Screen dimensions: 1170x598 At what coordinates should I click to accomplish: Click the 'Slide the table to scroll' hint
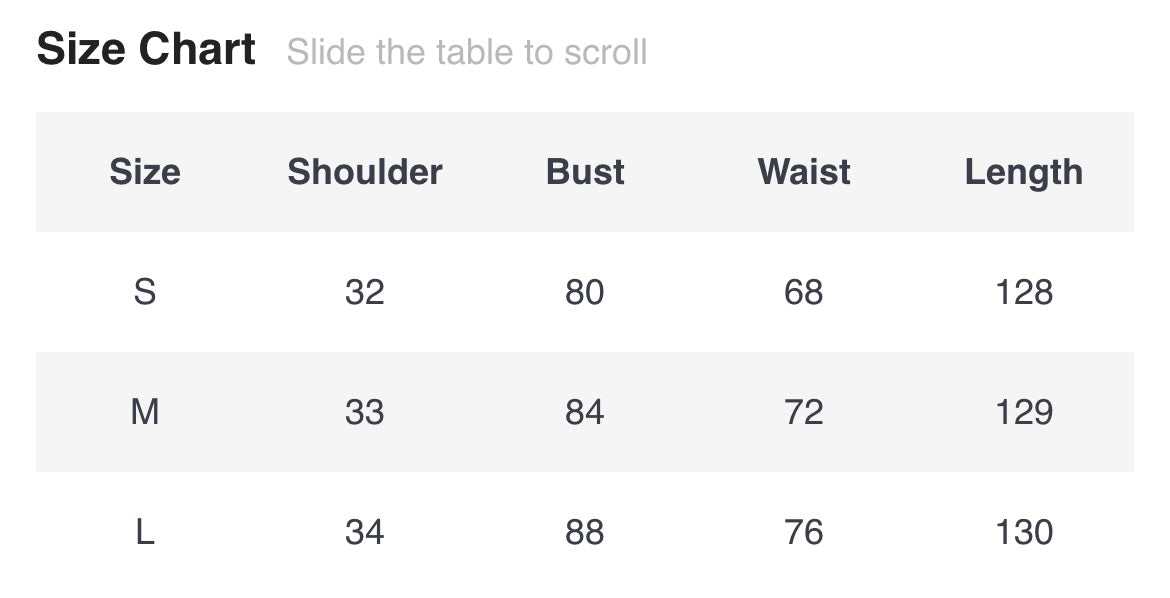[x=467, y=52]
